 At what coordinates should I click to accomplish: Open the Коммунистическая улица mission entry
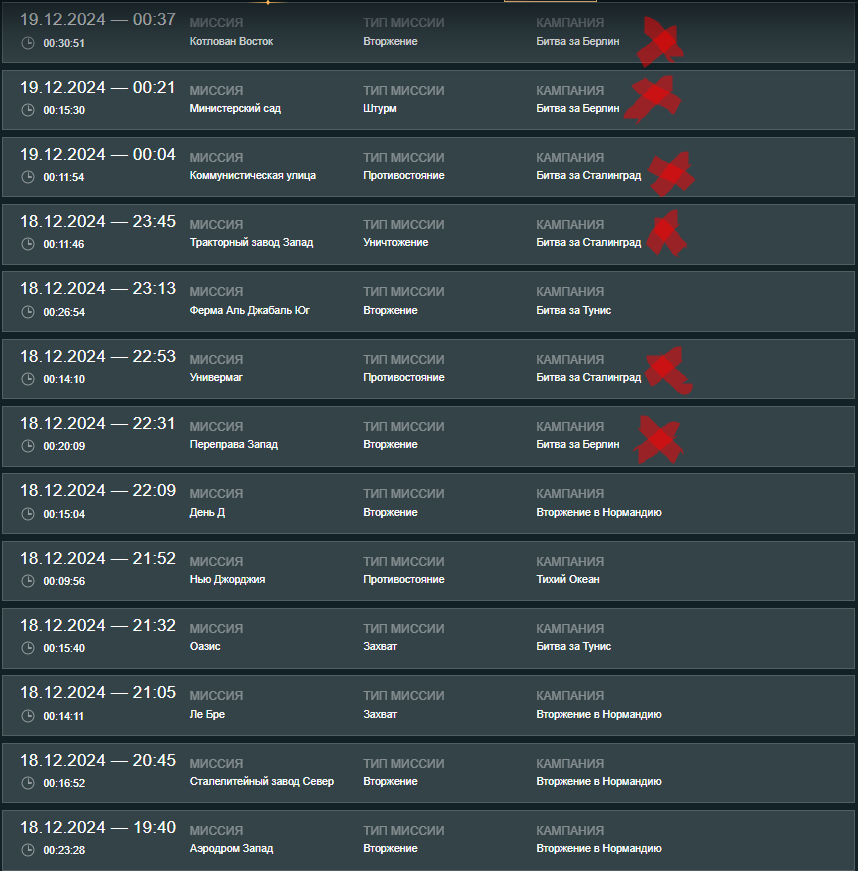[x=428, y=167]
